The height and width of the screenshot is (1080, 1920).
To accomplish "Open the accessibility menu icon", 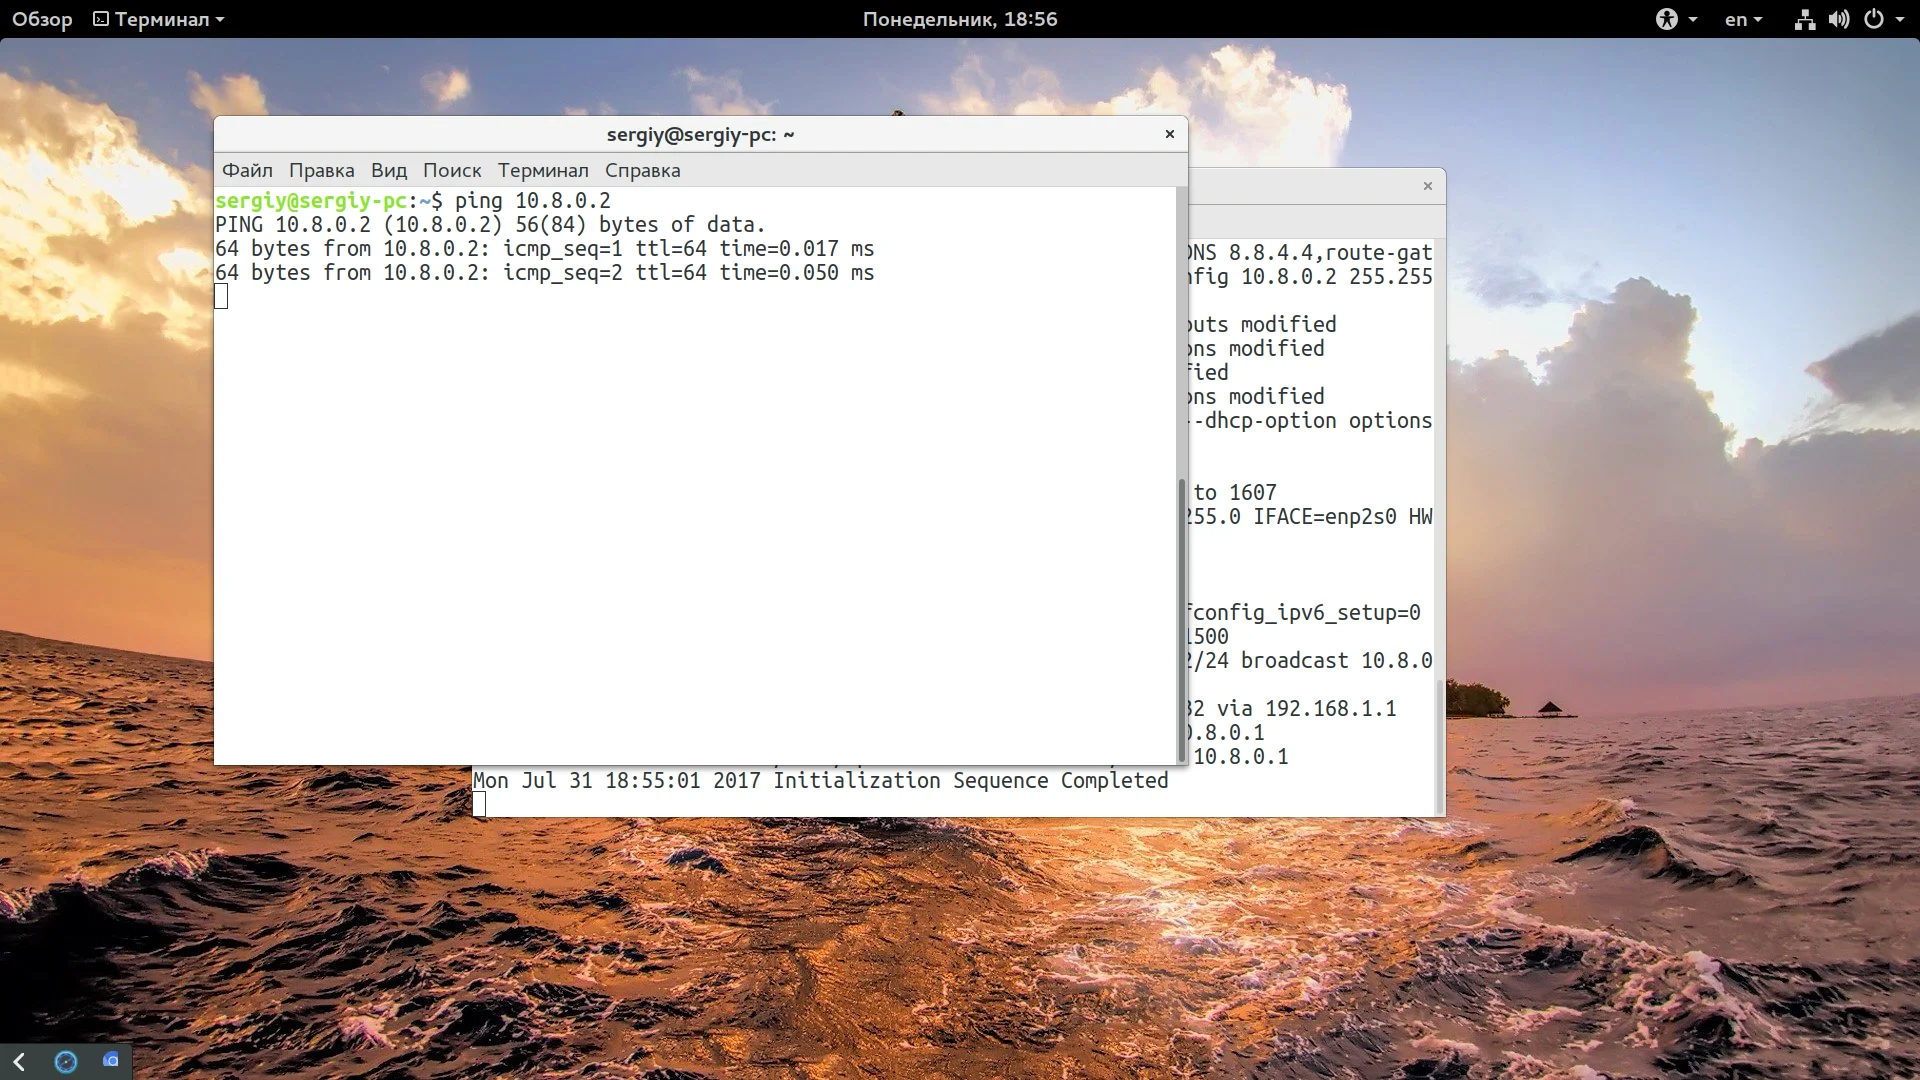I will pos(1666,19).
